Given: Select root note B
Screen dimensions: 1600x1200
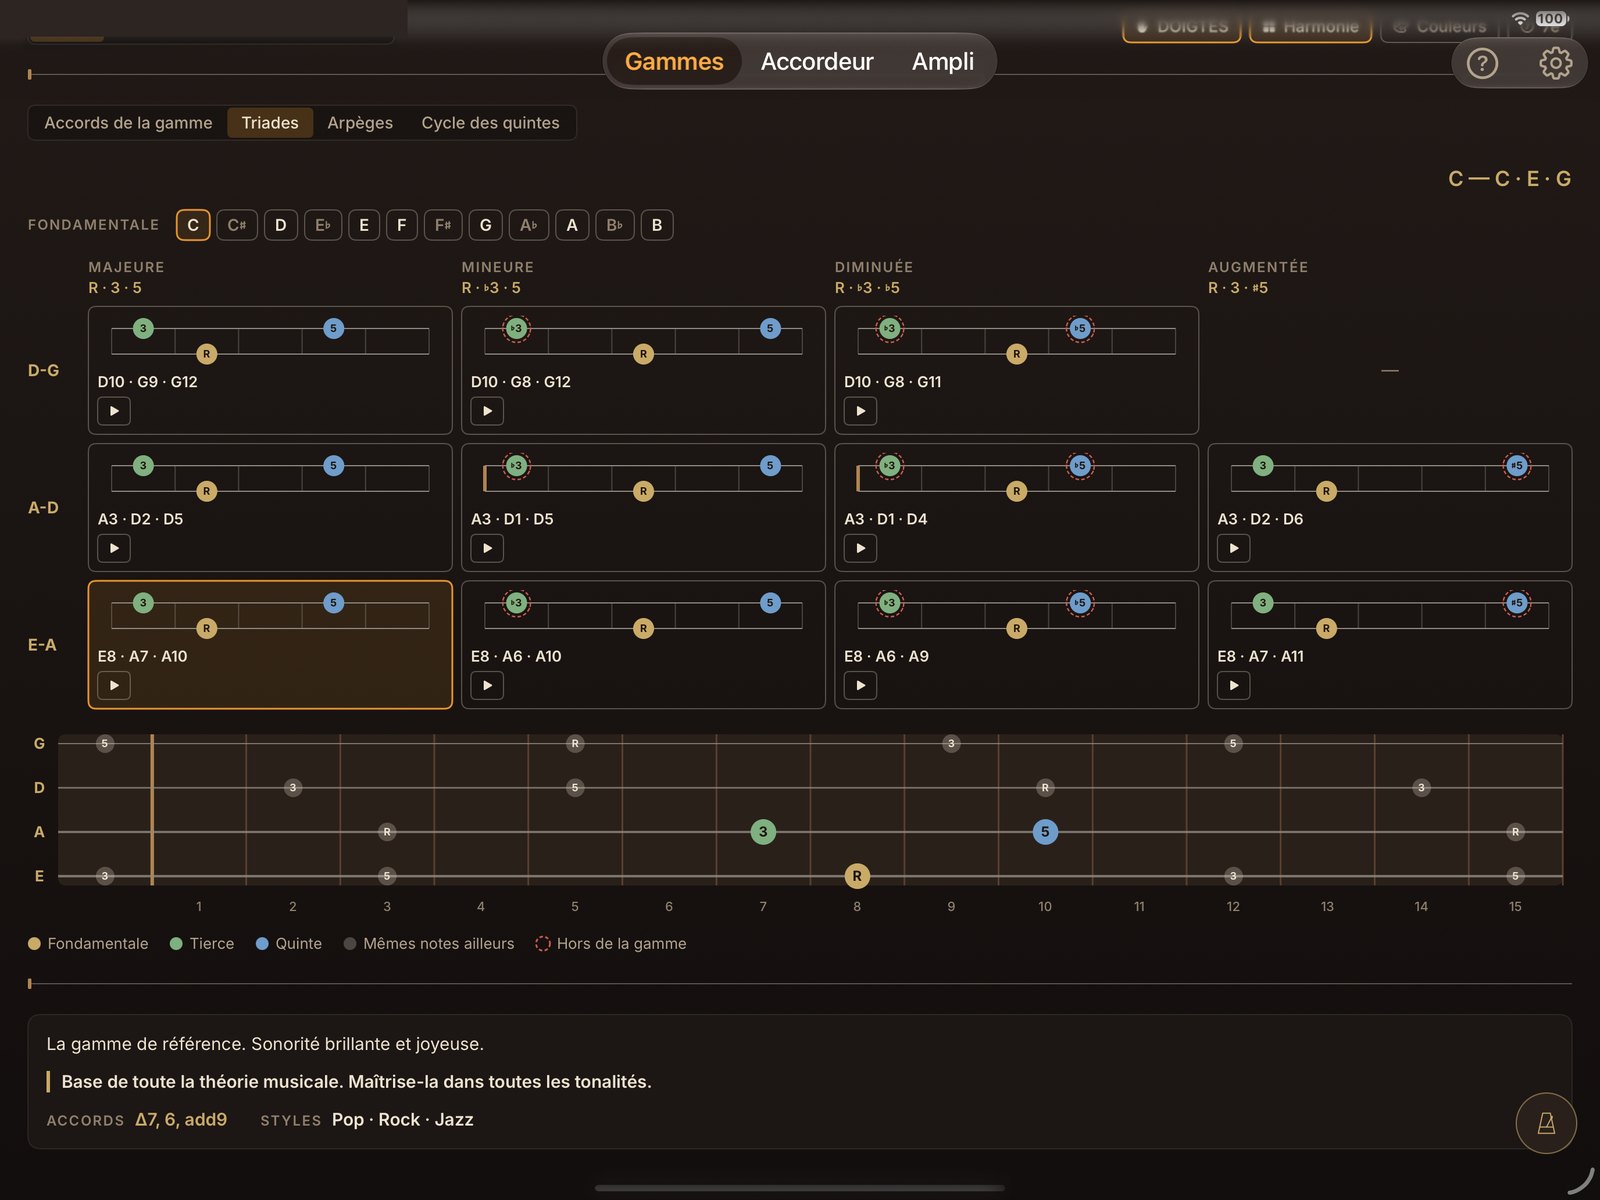Looking at the screenshot, I should click(x=657, y=225).
